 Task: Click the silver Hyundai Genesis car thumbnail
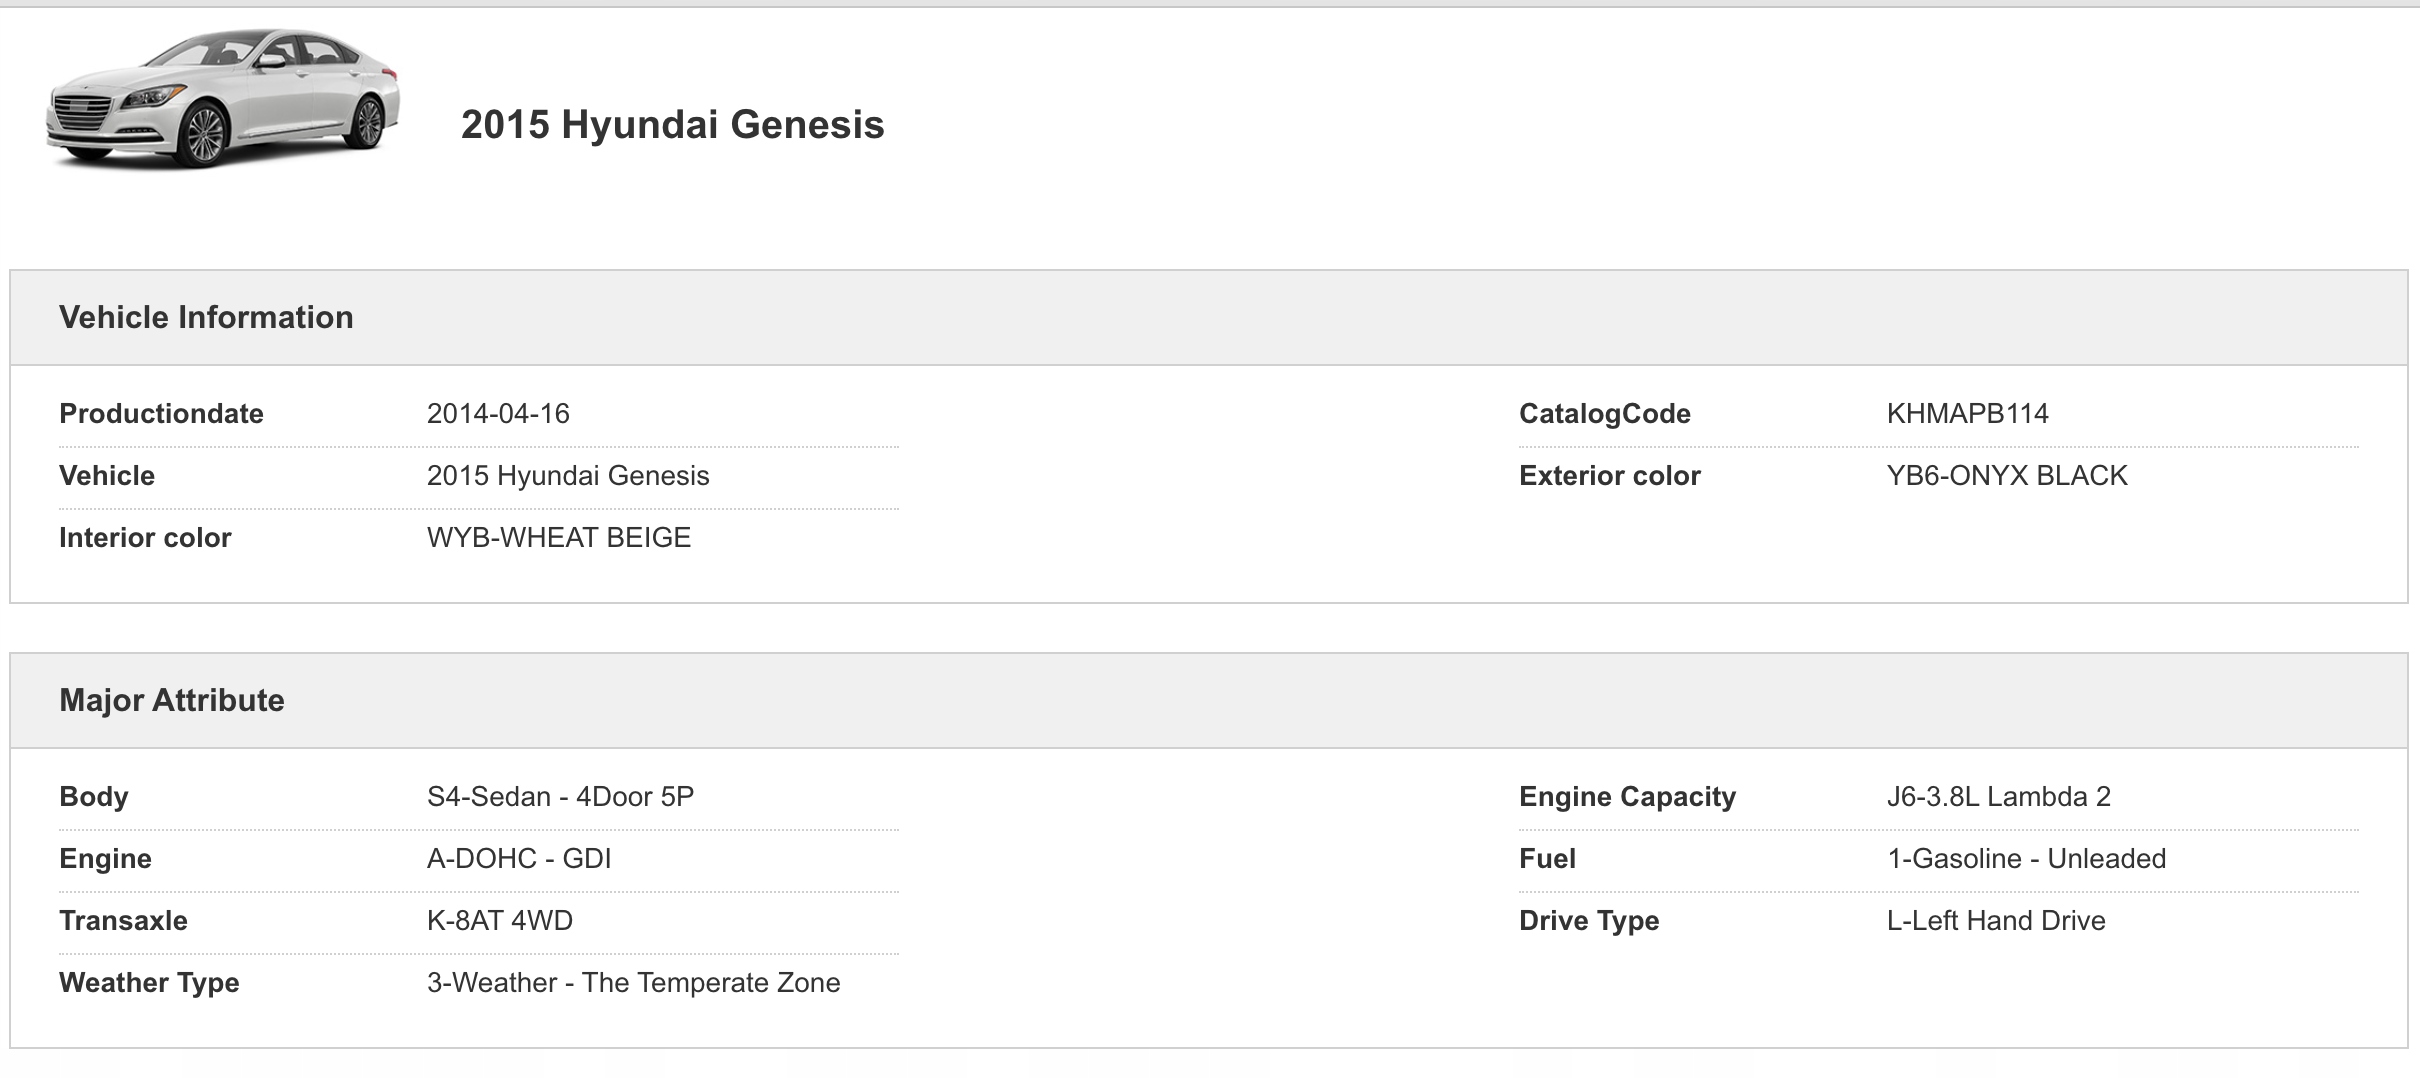(222, 100)
